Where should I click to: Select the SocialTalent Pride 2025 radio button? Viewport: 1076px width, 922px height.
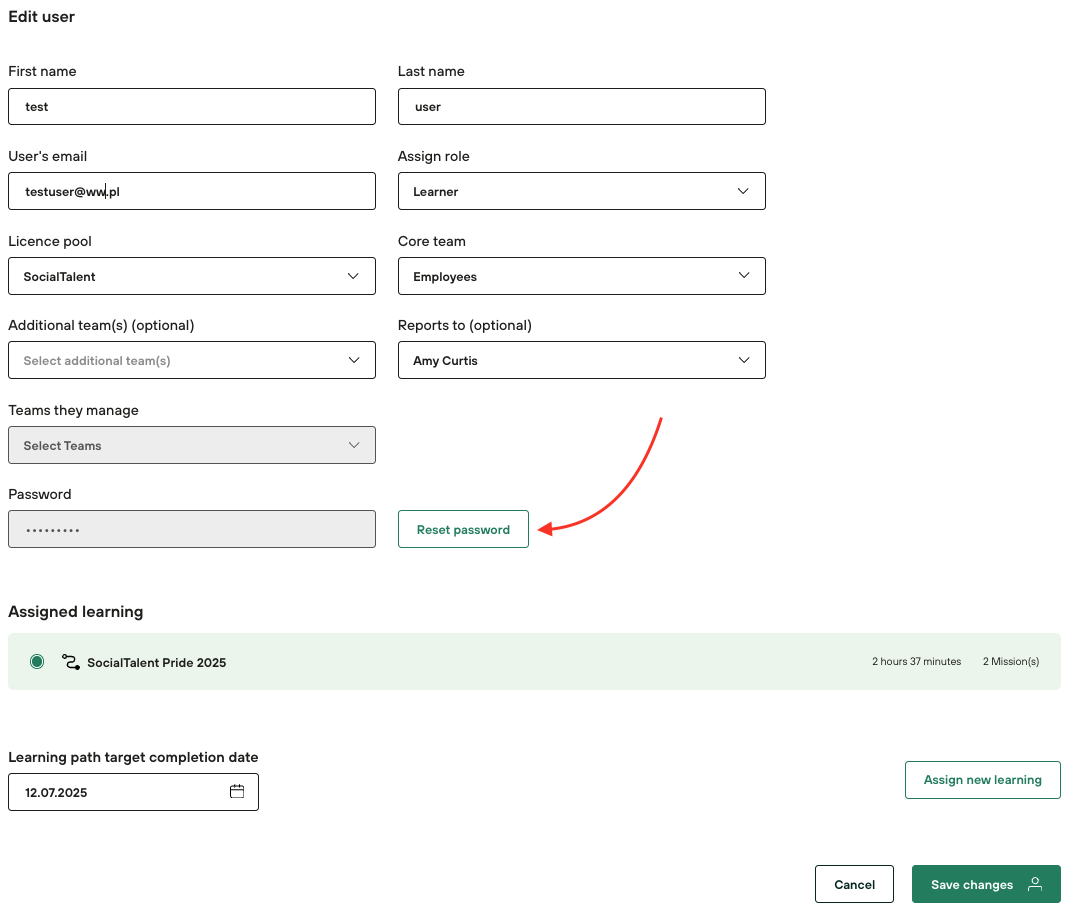point(37,662)
